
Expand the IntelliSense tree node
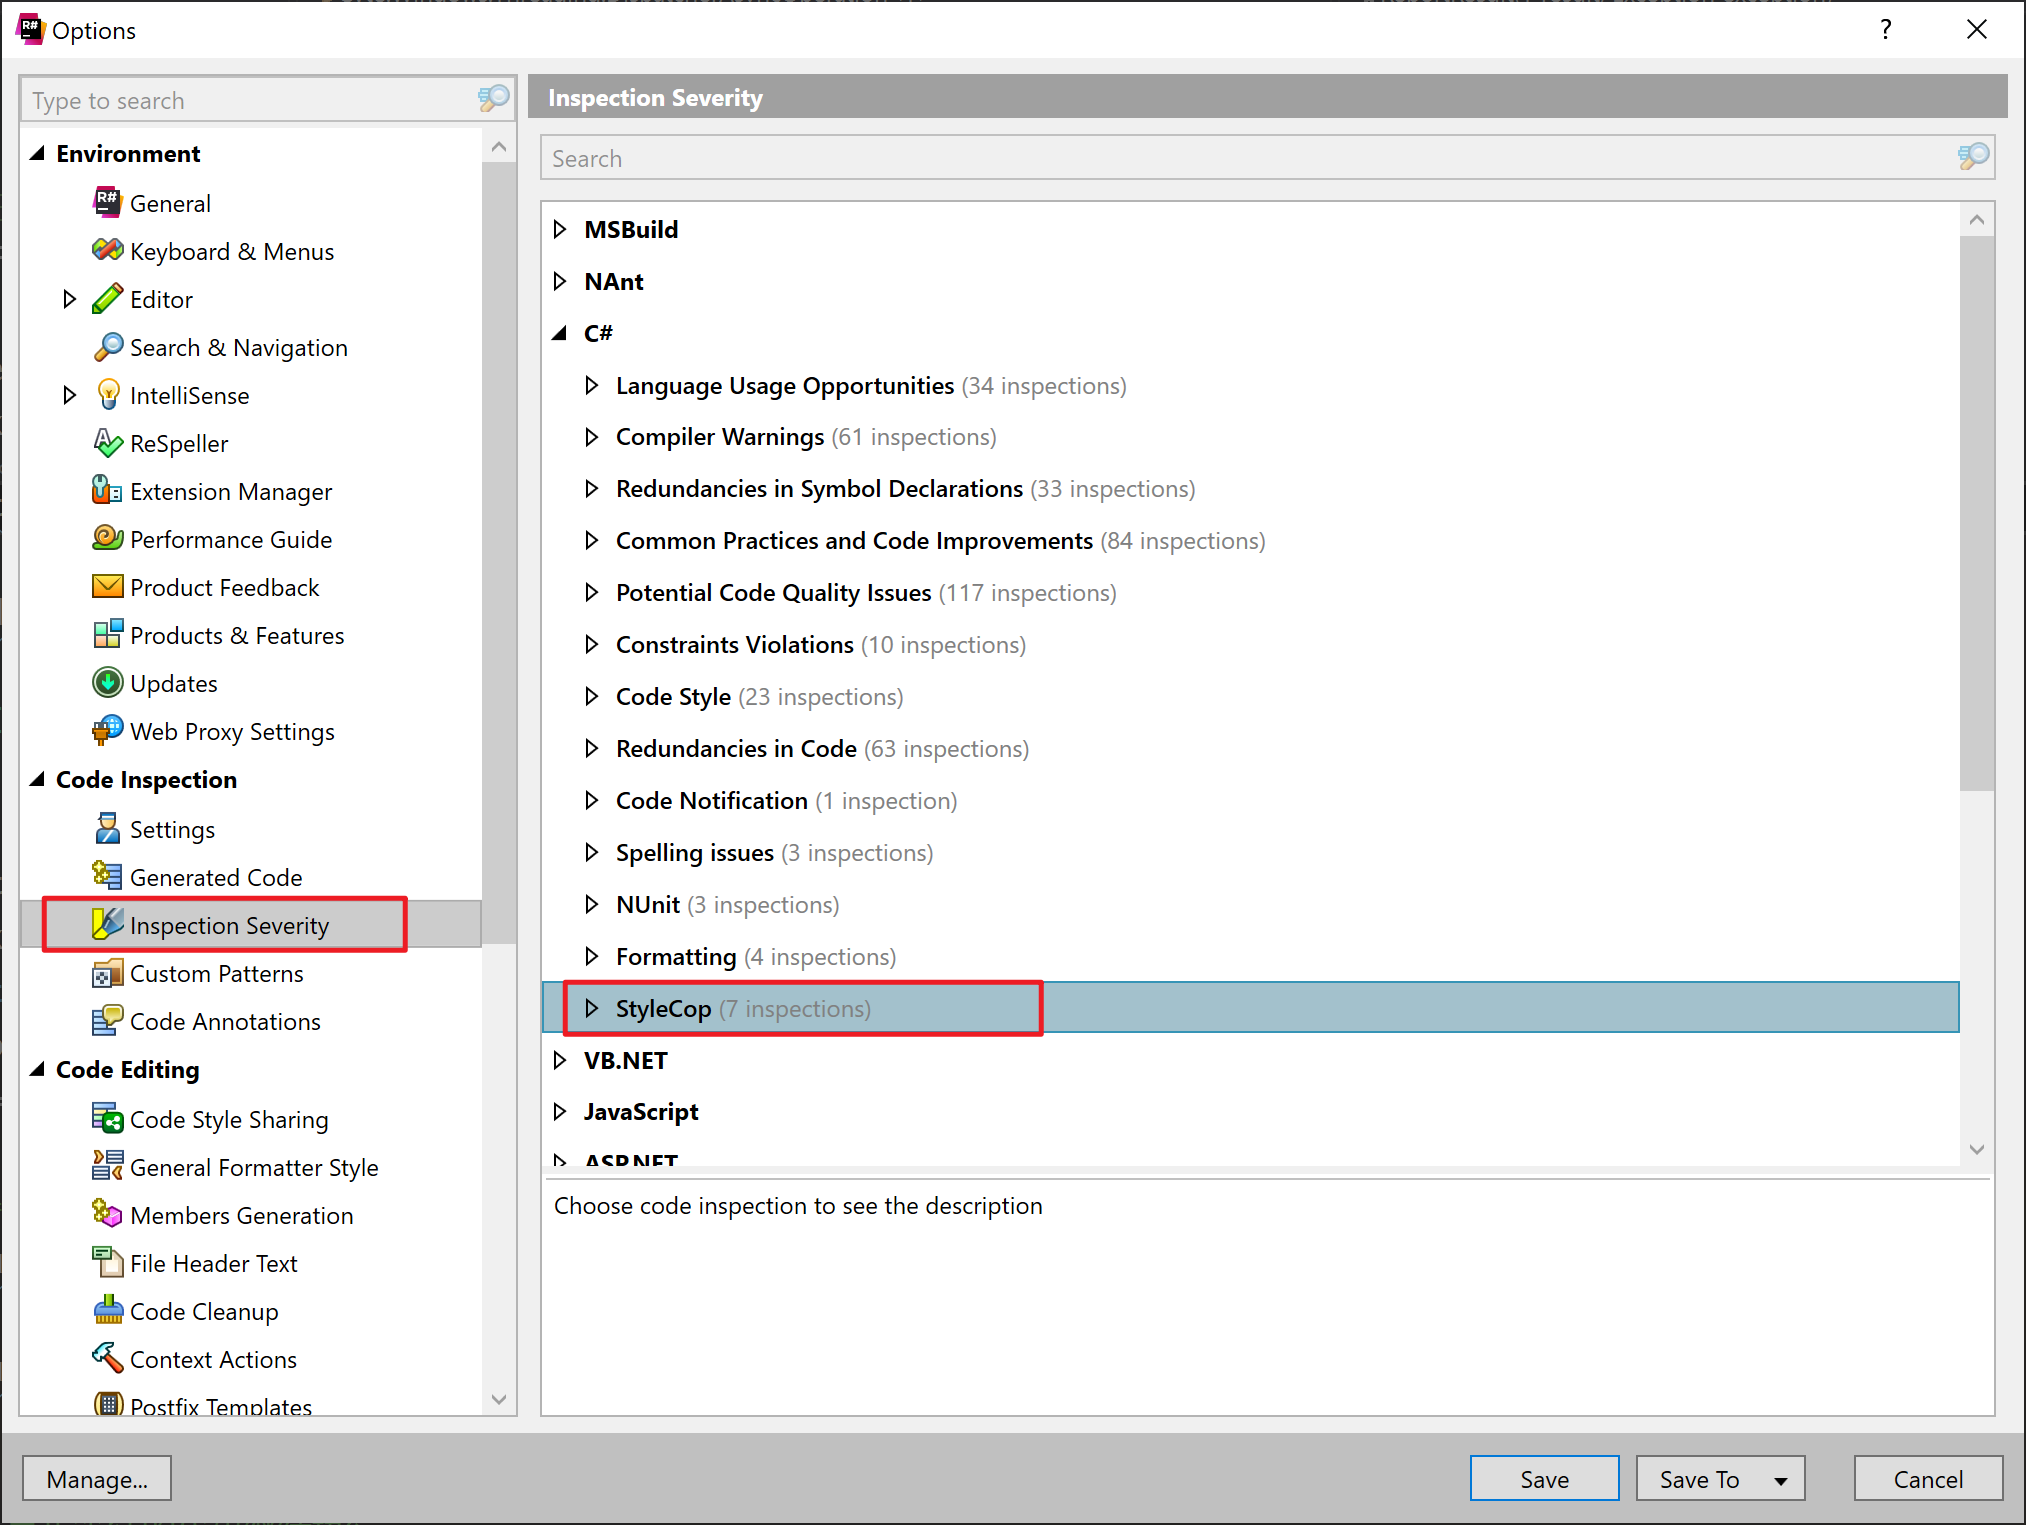click(x=69, y=394)
